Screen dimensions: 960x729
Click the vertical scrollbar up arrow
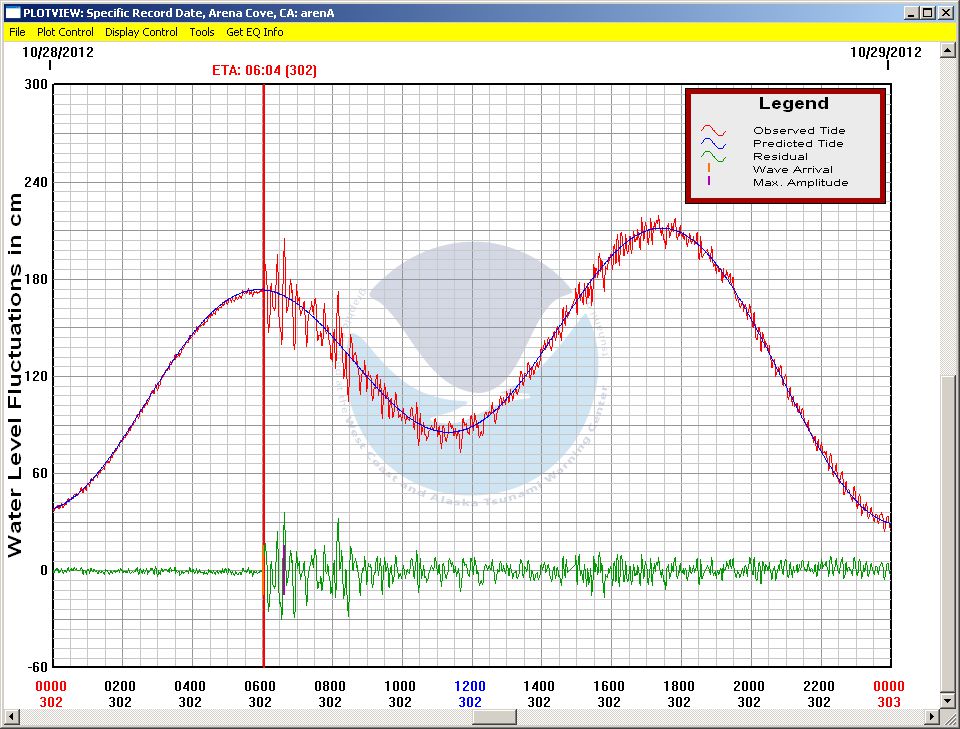(949, 50)
